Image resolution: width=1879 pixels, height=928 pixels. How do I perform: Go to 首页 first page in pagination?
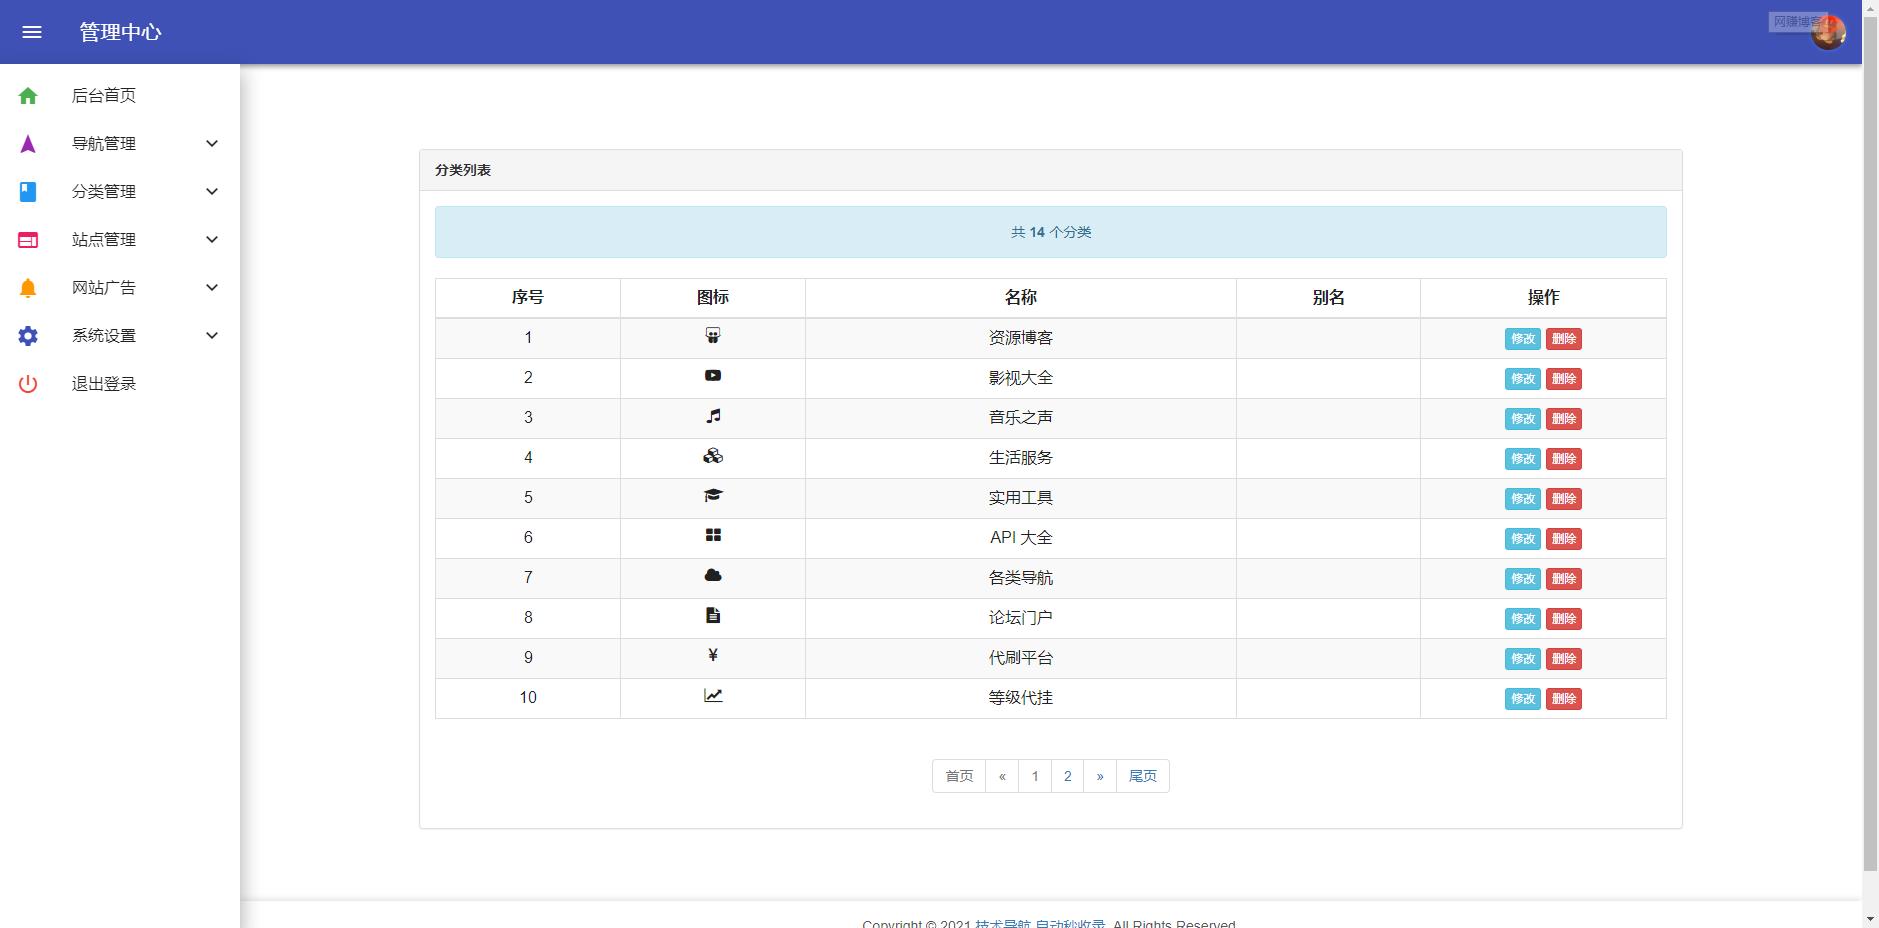(x=959, y=776)
